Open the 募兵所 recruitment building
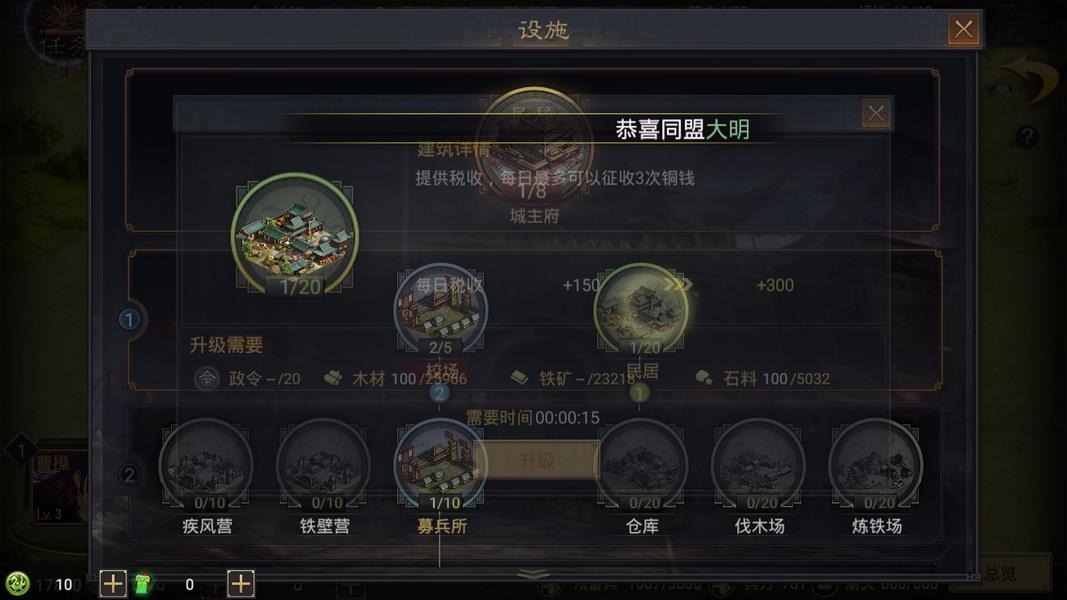 coord(441,466)
